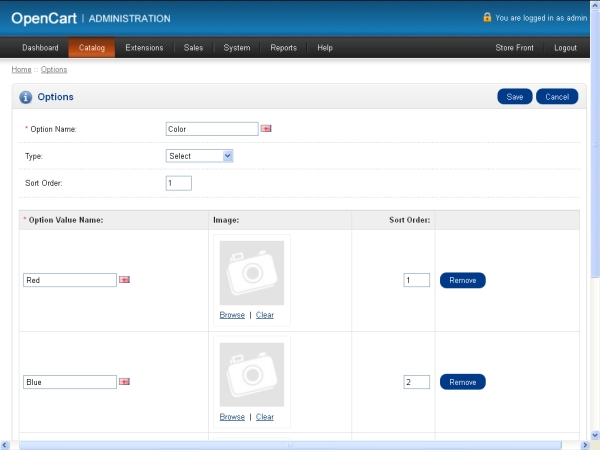Click the Options info icon in header
Viewport: 600px width, 450px height.
click(26, 97)
